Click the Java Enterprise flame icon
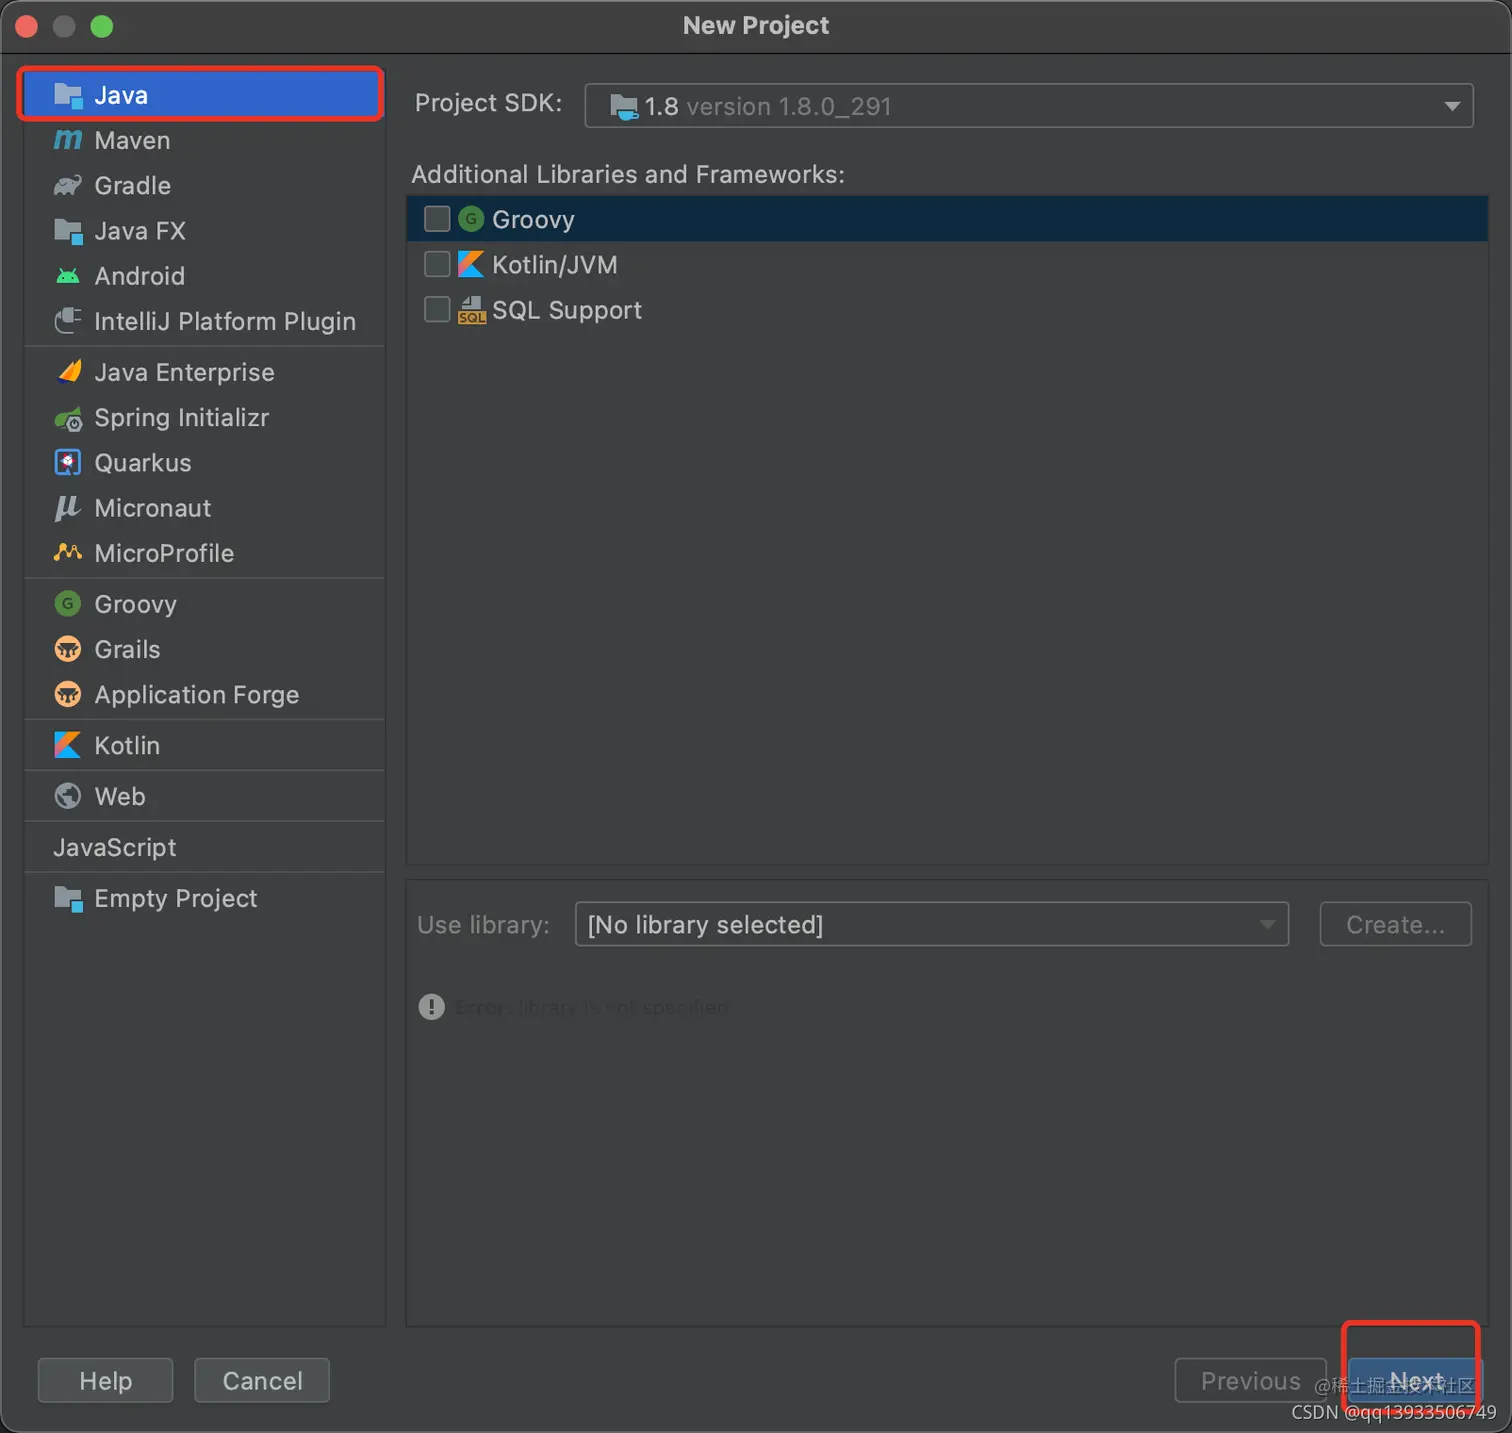 (x=68, y=372)
